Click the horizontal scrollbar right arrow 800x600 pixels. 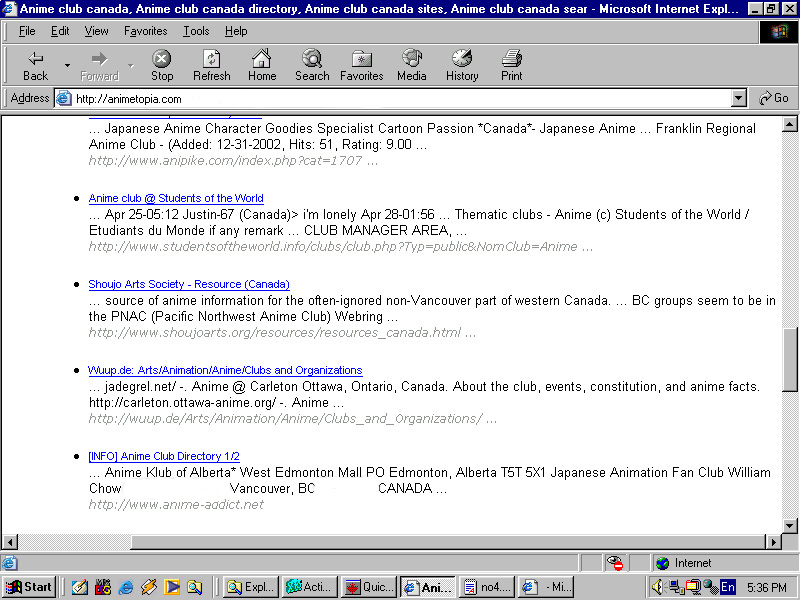click(x=774, y=541)
